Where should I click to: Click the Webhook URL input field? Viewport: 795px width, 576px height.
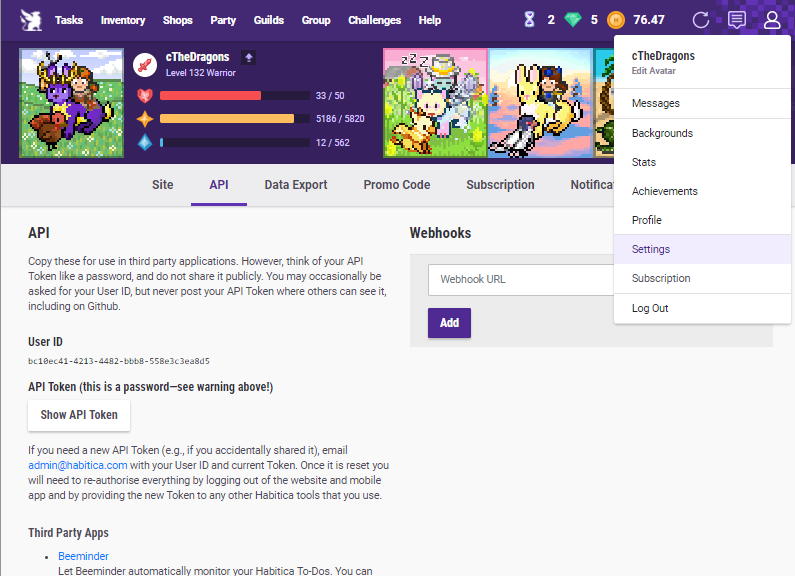point(521,279)
